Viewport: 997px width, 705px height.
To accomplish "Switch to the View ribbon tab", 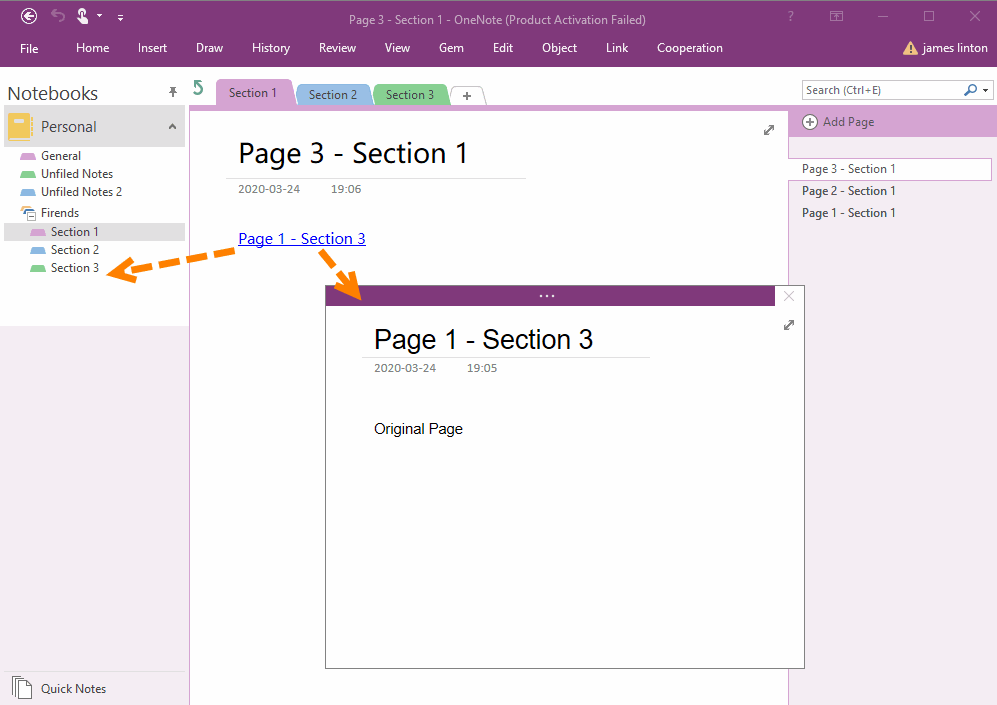I will [x=397, y=48].
